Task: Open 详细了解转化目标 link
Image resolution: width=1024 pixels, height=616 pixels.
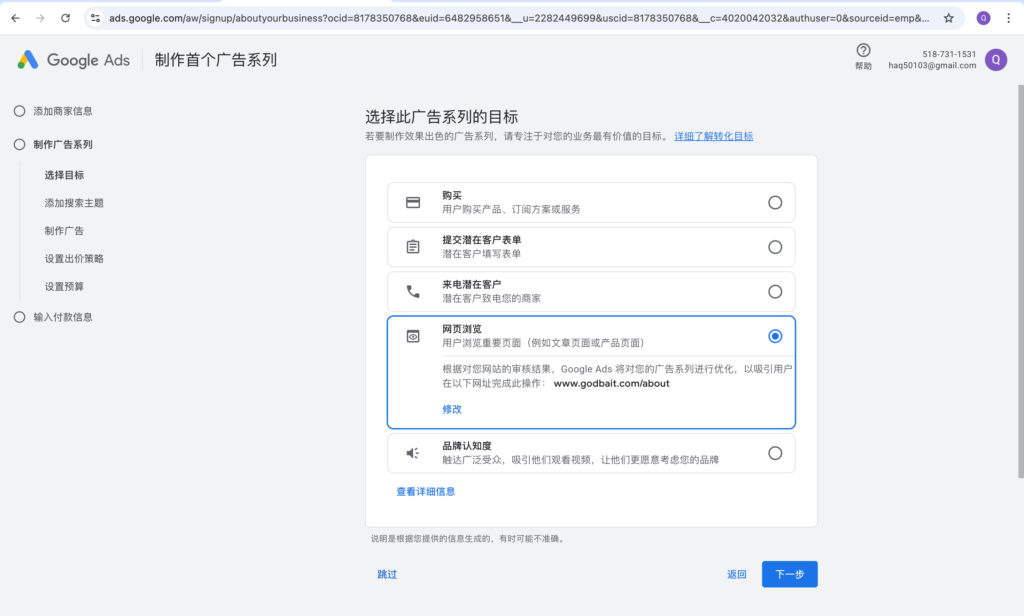Action: [713, 136]
